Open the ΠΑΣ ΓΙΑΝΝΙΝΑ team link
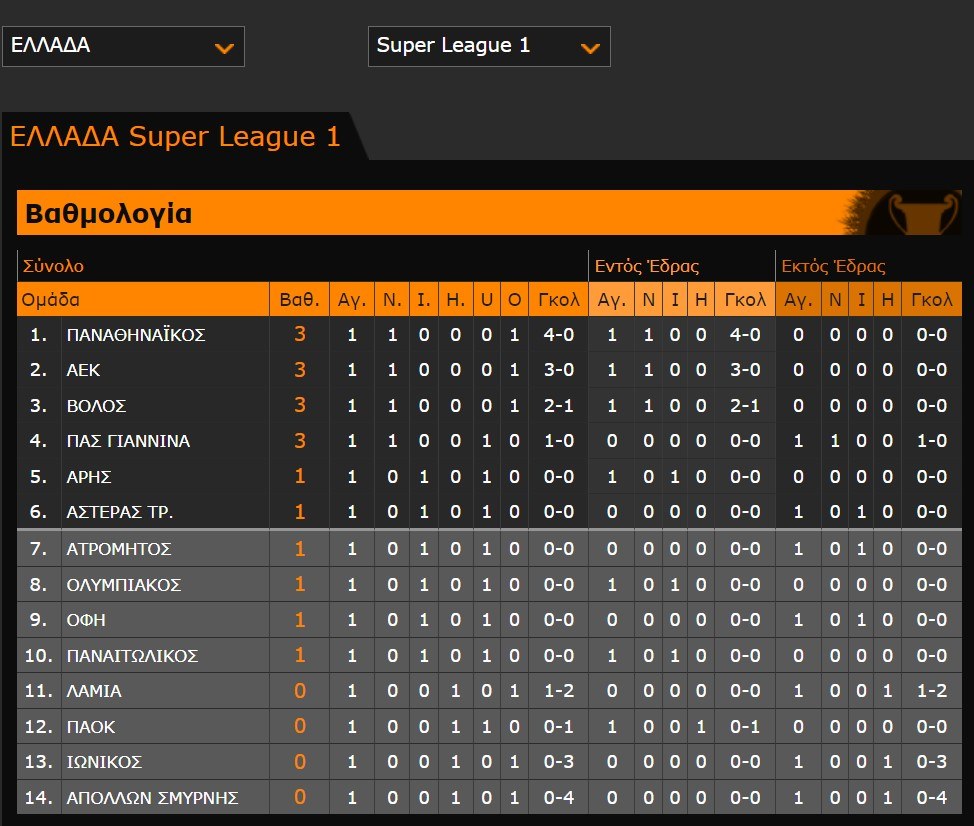The height and width of the screenshot is (826, 974). point(127,441)
